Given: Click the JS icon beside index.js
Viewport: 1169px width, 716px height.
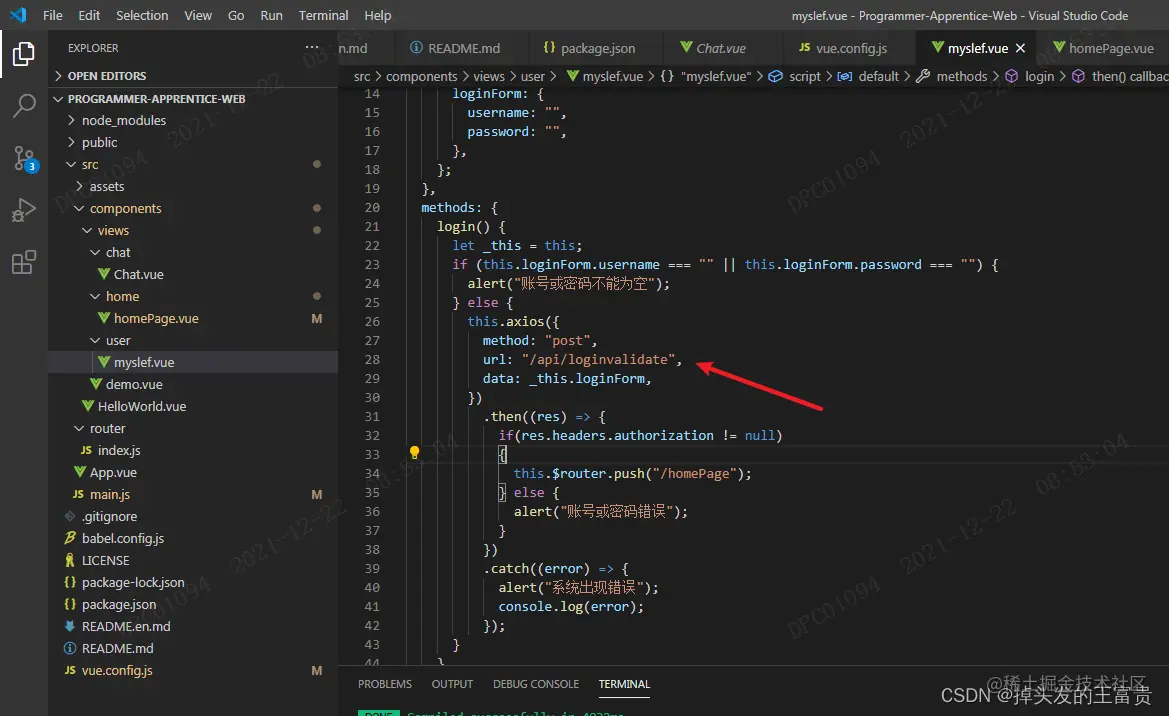Looking at the screenshot, I should click(x=86, y=450).
